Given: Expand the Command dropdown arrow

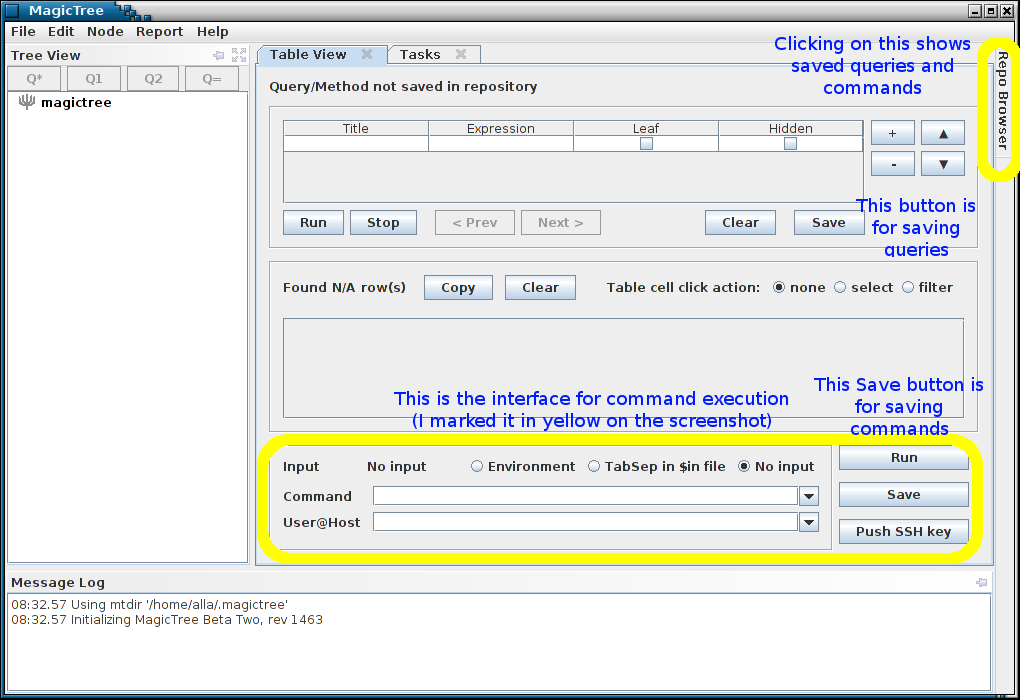Looking at the screenshot, I should tap(809, 497).
